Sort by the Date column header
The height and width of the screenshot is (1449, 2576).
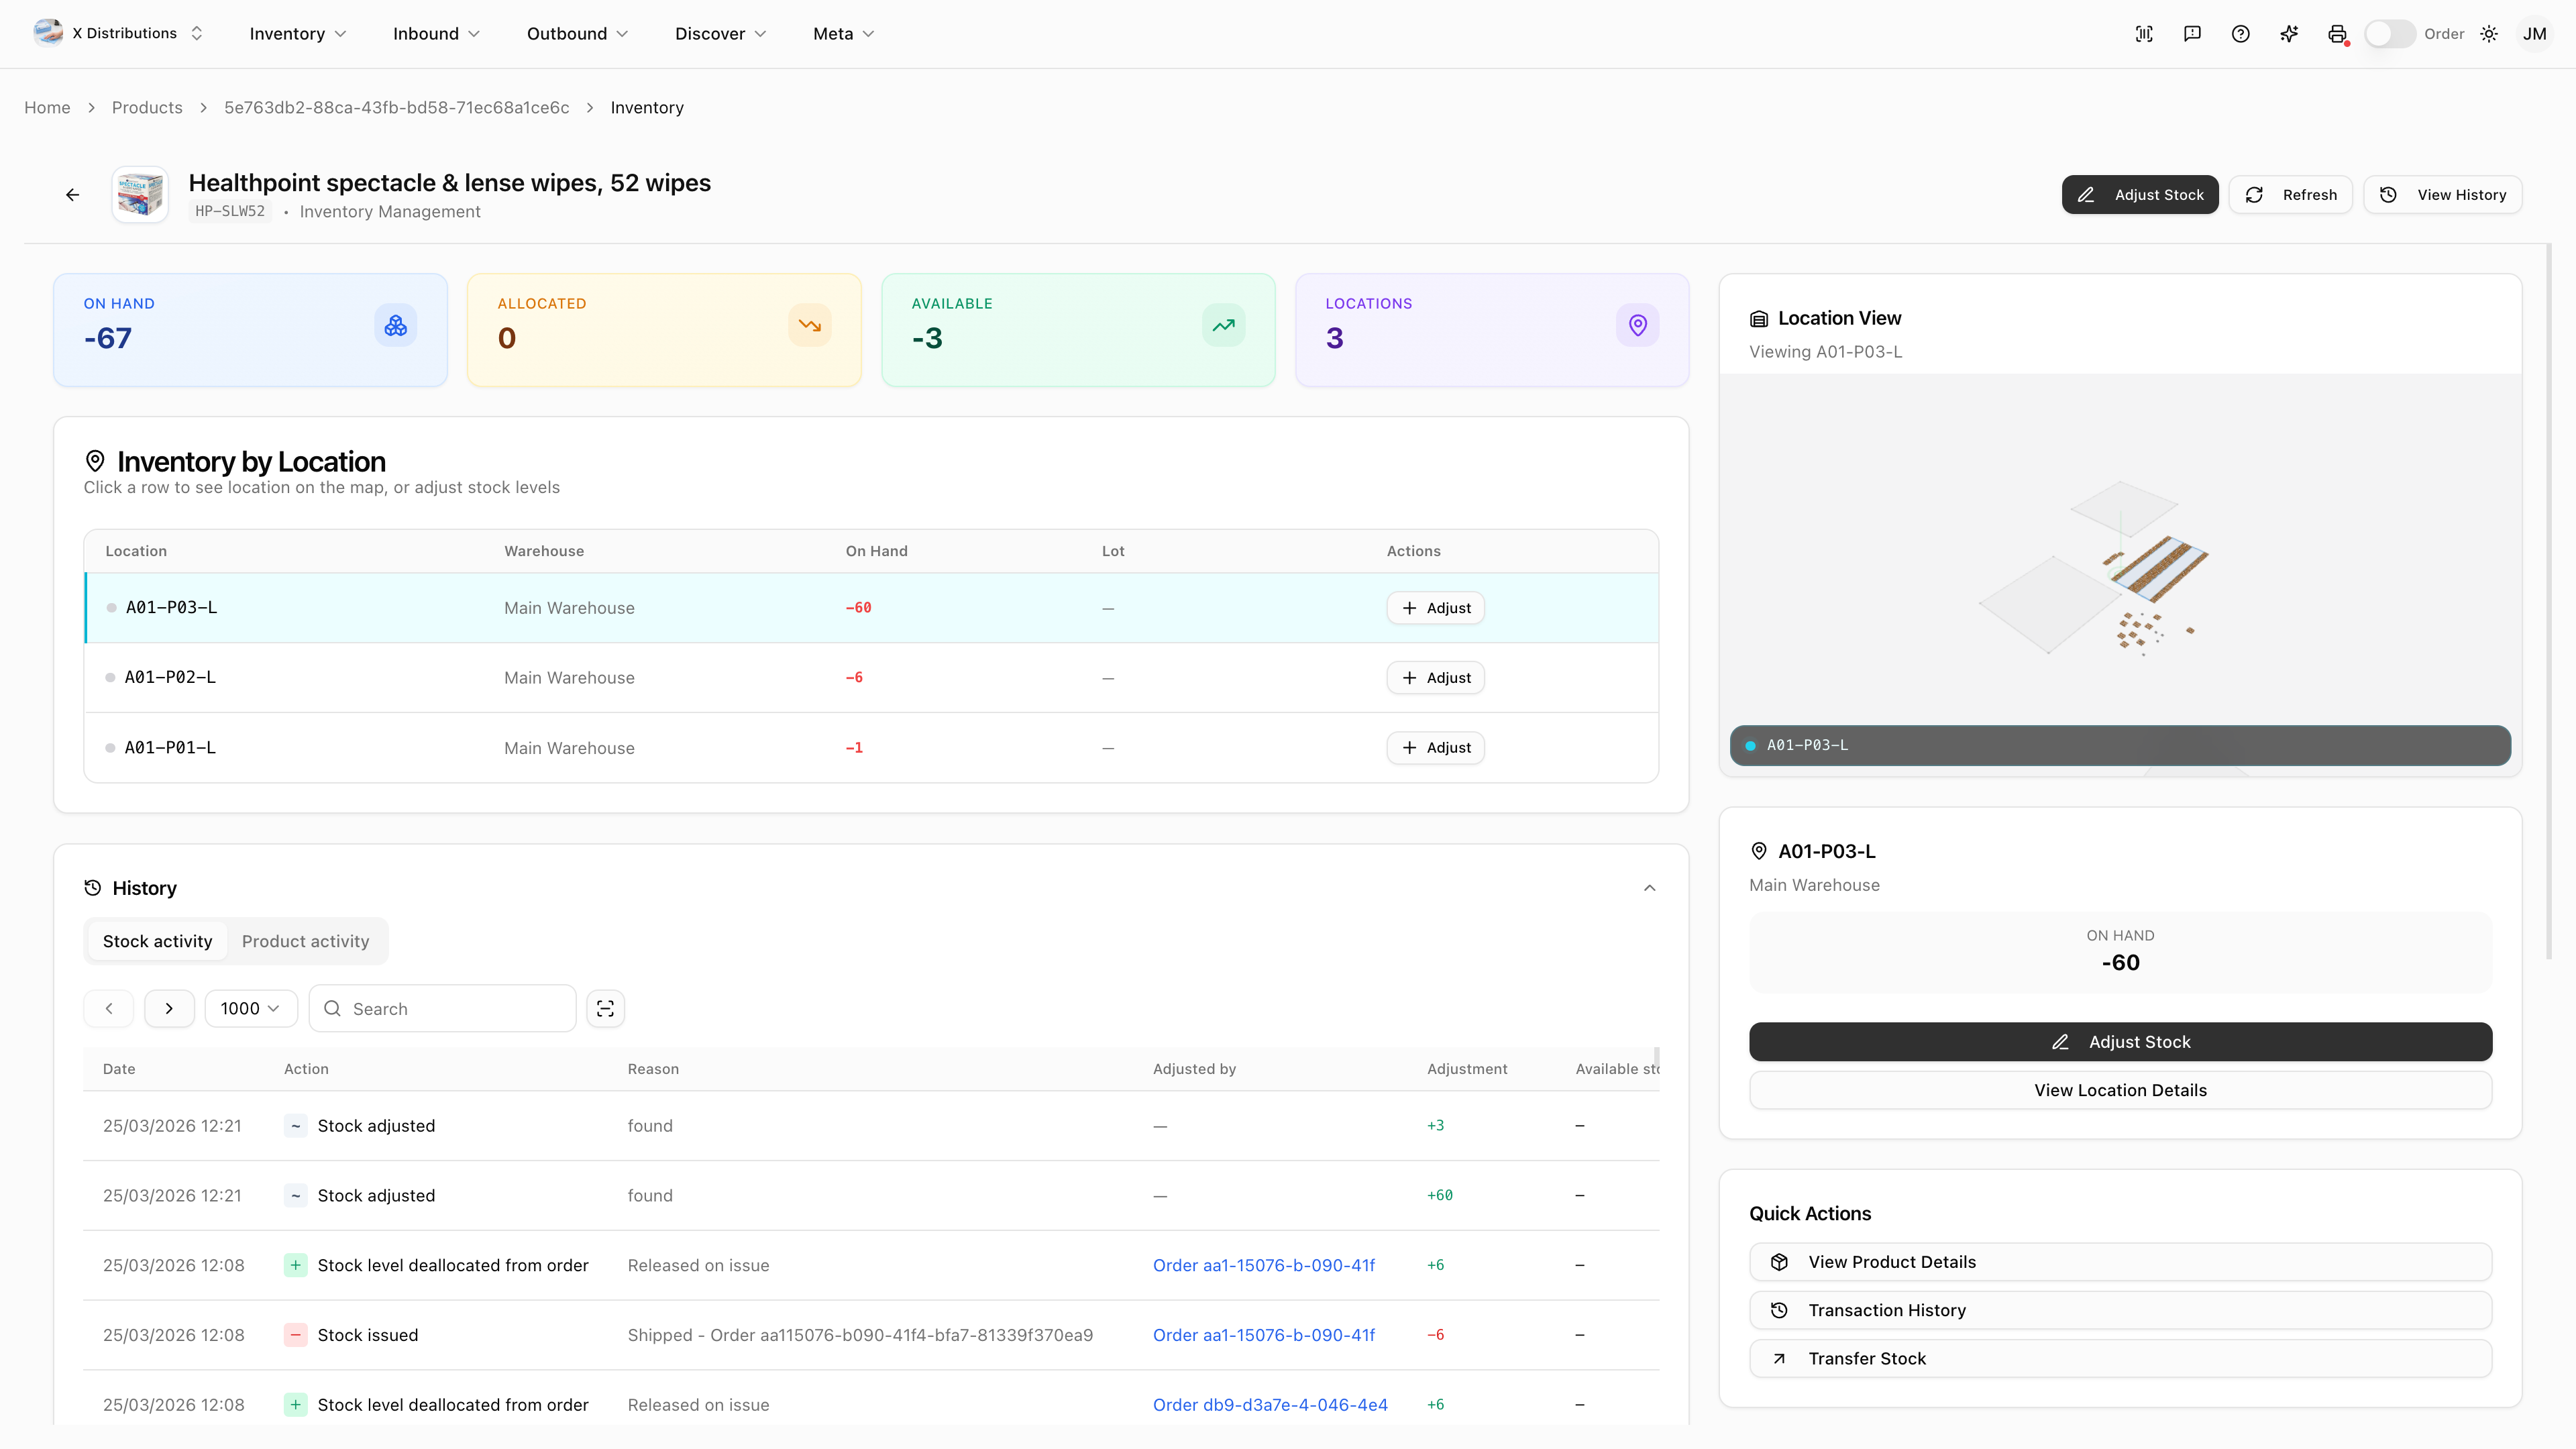click(119, 1069)
